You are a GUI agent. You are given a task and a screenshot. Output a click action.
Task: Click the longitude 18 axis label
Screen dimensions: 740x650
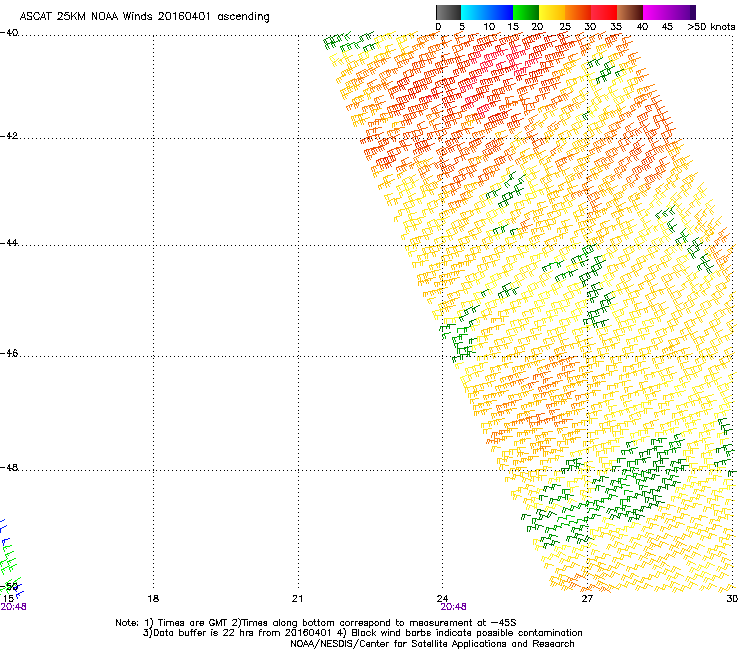click(x=153, y=599)
